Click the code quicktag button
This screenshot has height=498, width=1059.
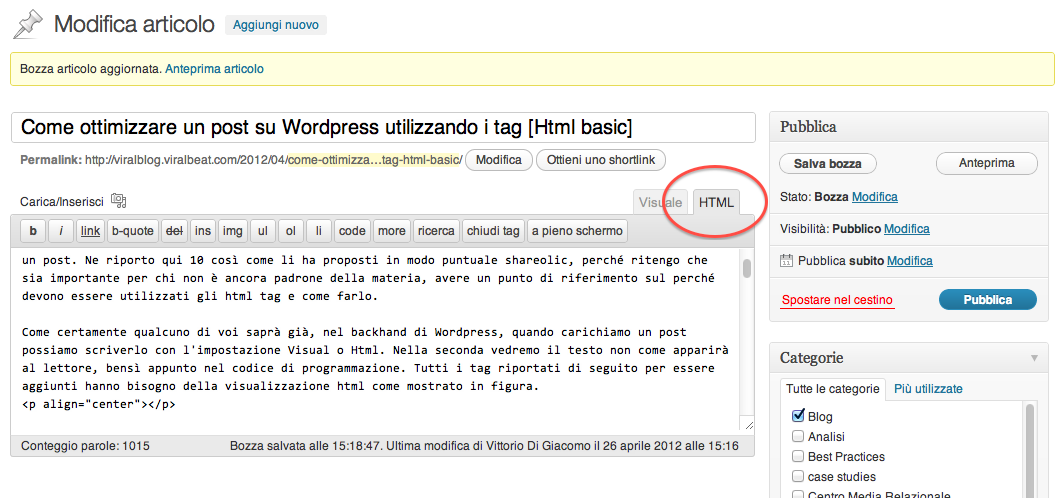[352, 231]
